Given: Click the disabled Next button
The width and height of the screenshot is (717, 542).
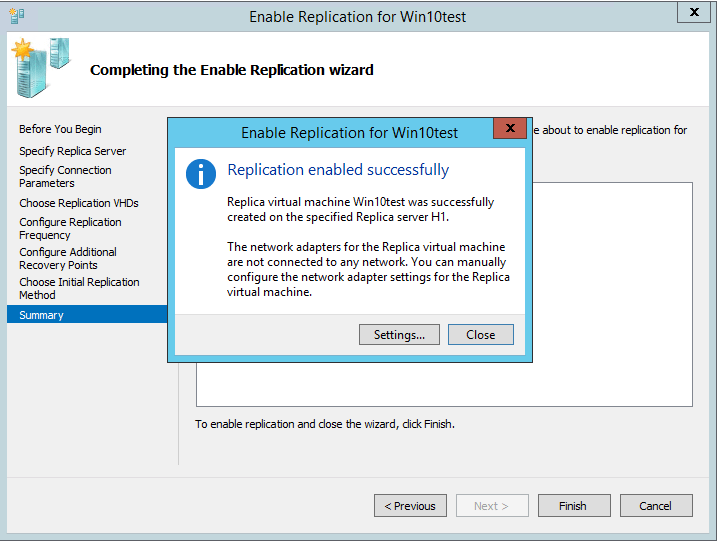Looking at the screenshot, I should [x=492, y=506].
